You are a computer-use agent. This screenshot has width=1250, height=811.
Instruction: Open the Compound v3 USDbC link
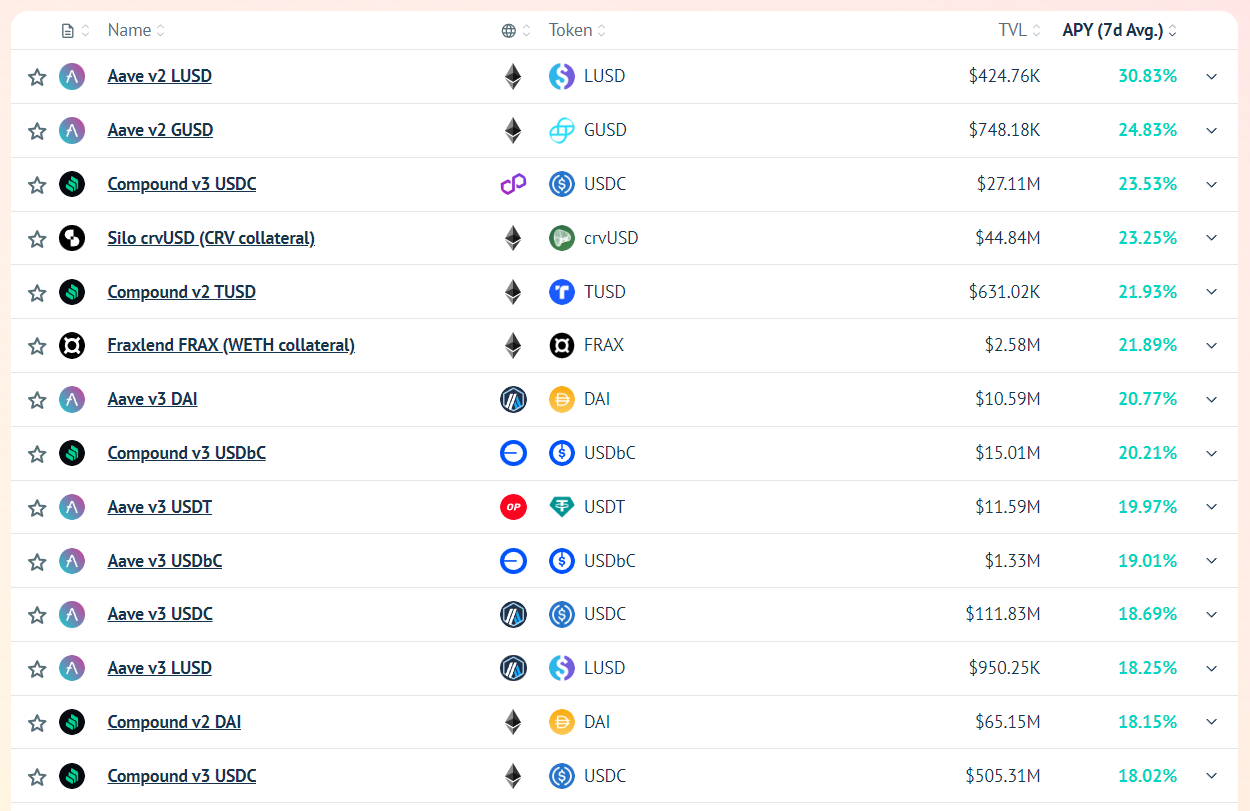(187, 453)
